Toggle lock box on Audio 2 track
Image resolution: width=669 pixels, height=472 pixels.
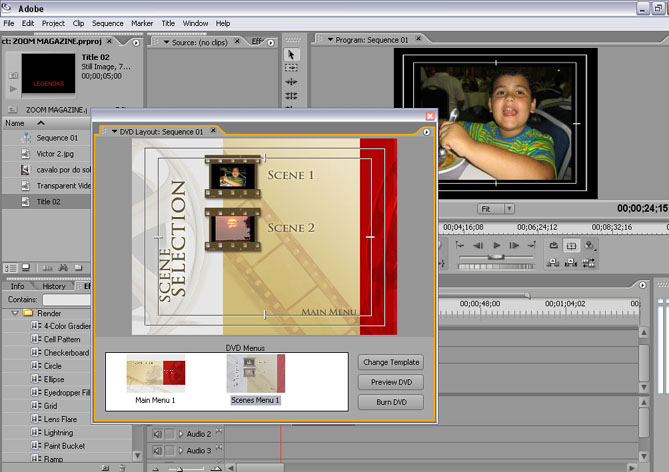point(169,434)
